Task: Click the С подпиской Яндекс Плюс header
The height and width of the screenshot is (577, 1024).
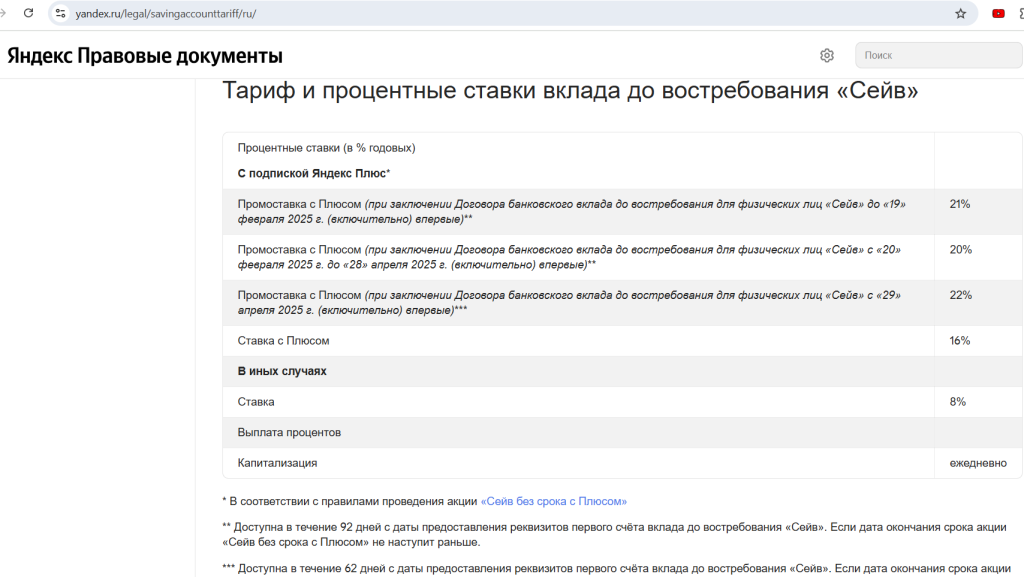Action: tap(313, 173)
